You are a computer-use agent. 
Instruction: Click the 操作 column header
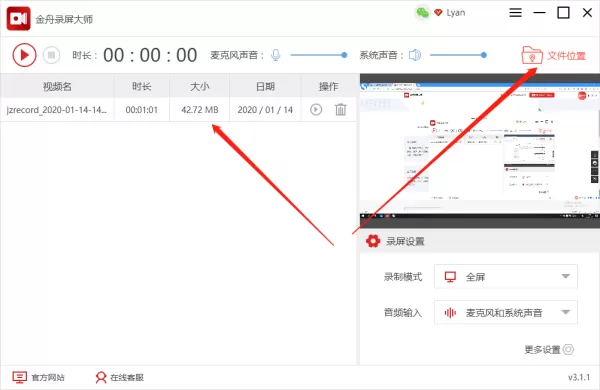329,86
